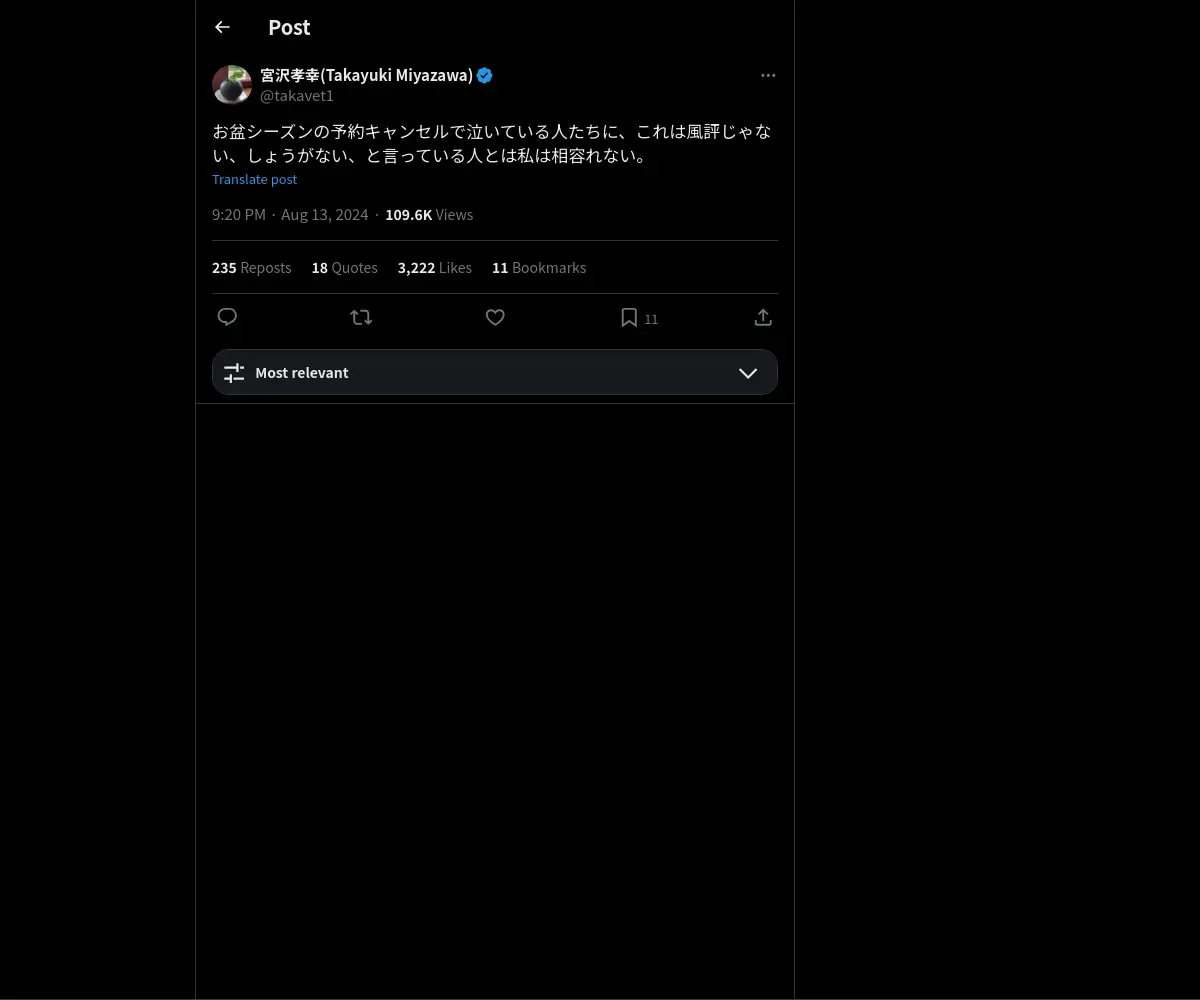This screenshot has width=1200, height=1000.
Task: Expand the Most relevant chevron dropdown
Action: [748, 373]
